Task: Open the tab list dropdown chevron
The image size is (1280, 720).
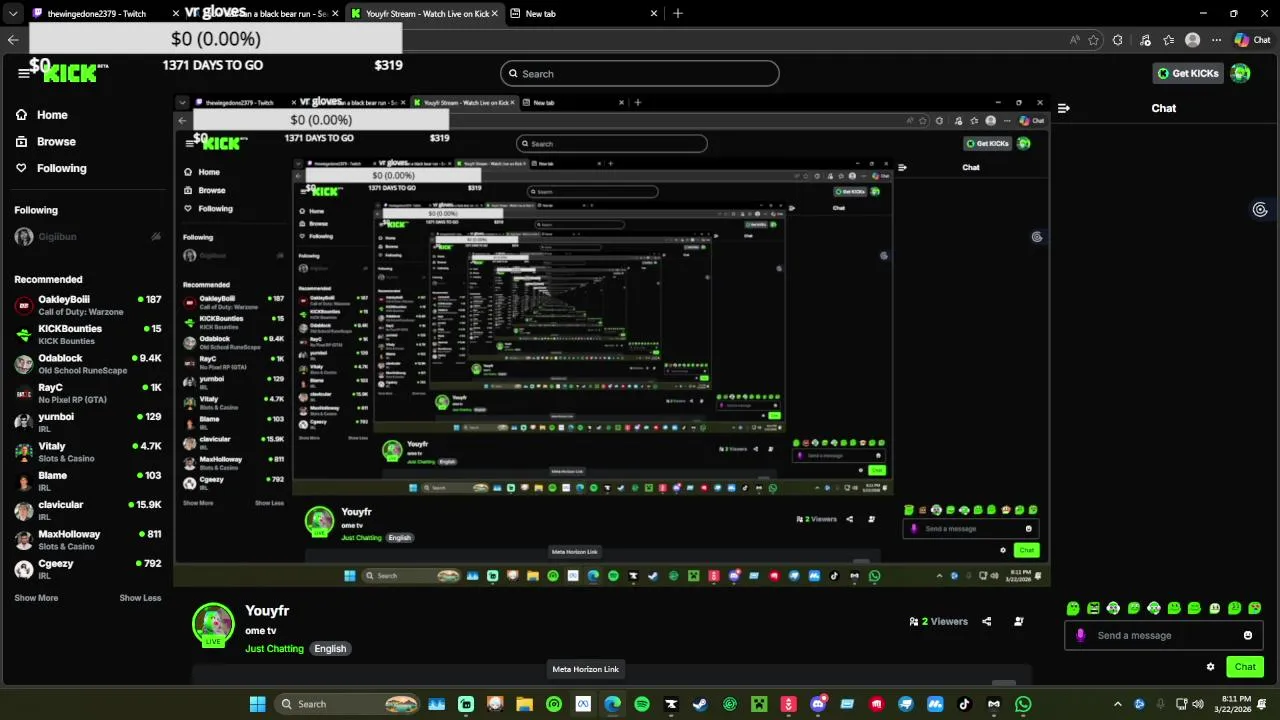Action: (13, 13)
